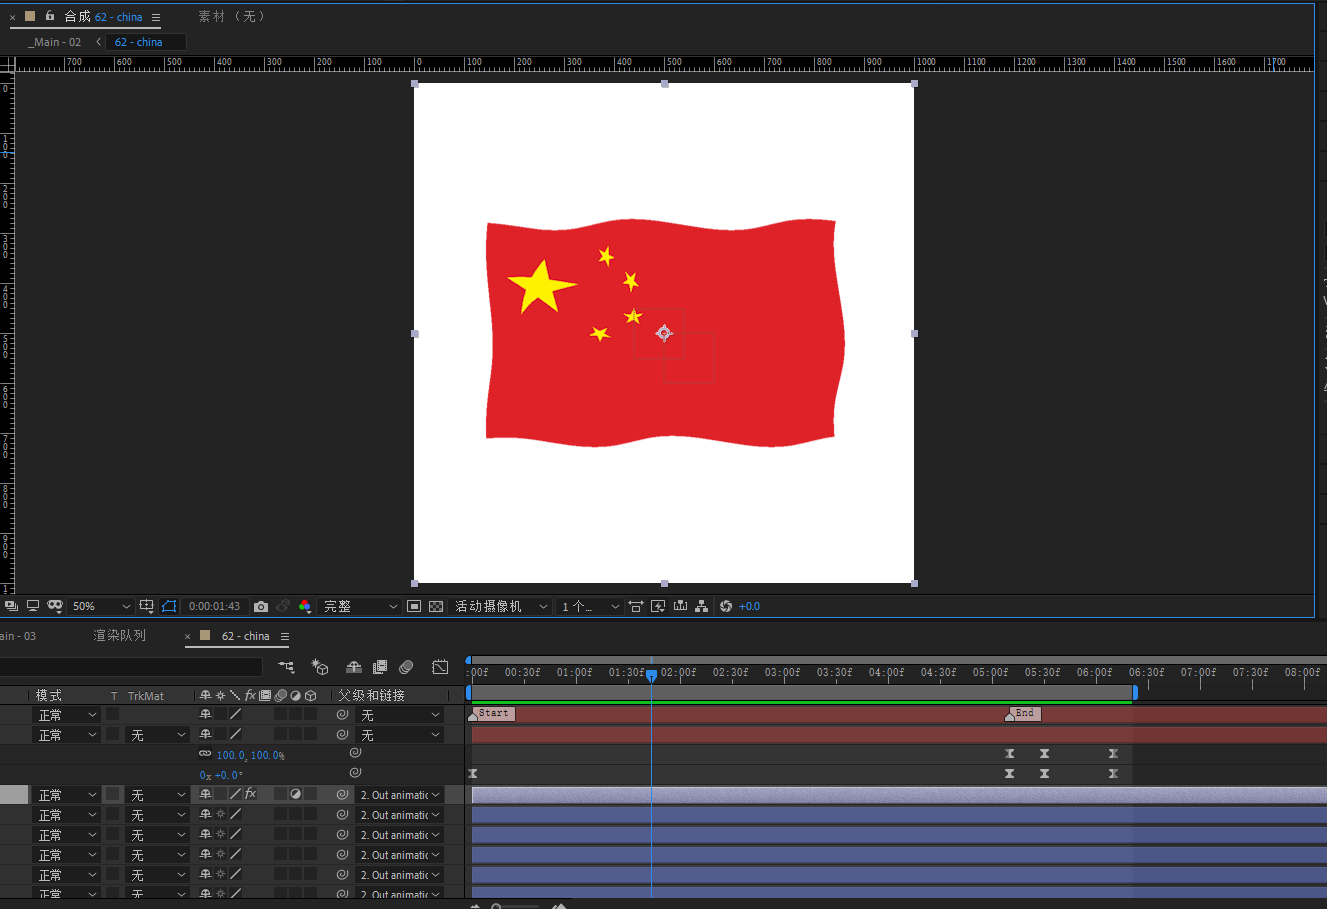Screen dimensions: 1327x909
Task: Enable motion blur icon in timeline
Action: (406, 667)
